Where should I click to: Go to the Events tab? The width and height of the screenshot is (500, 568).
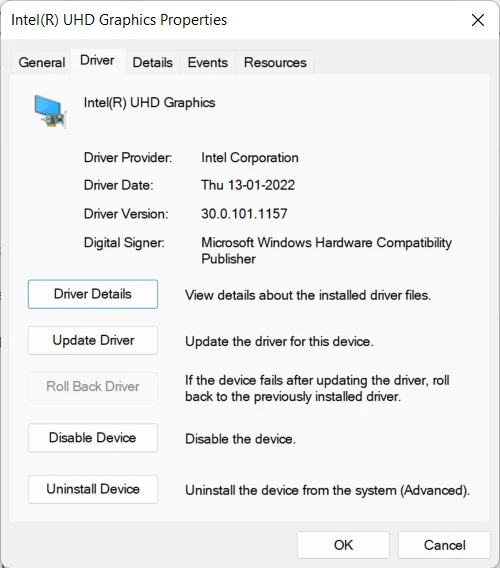pyautogui.click(x=208, y=62)
